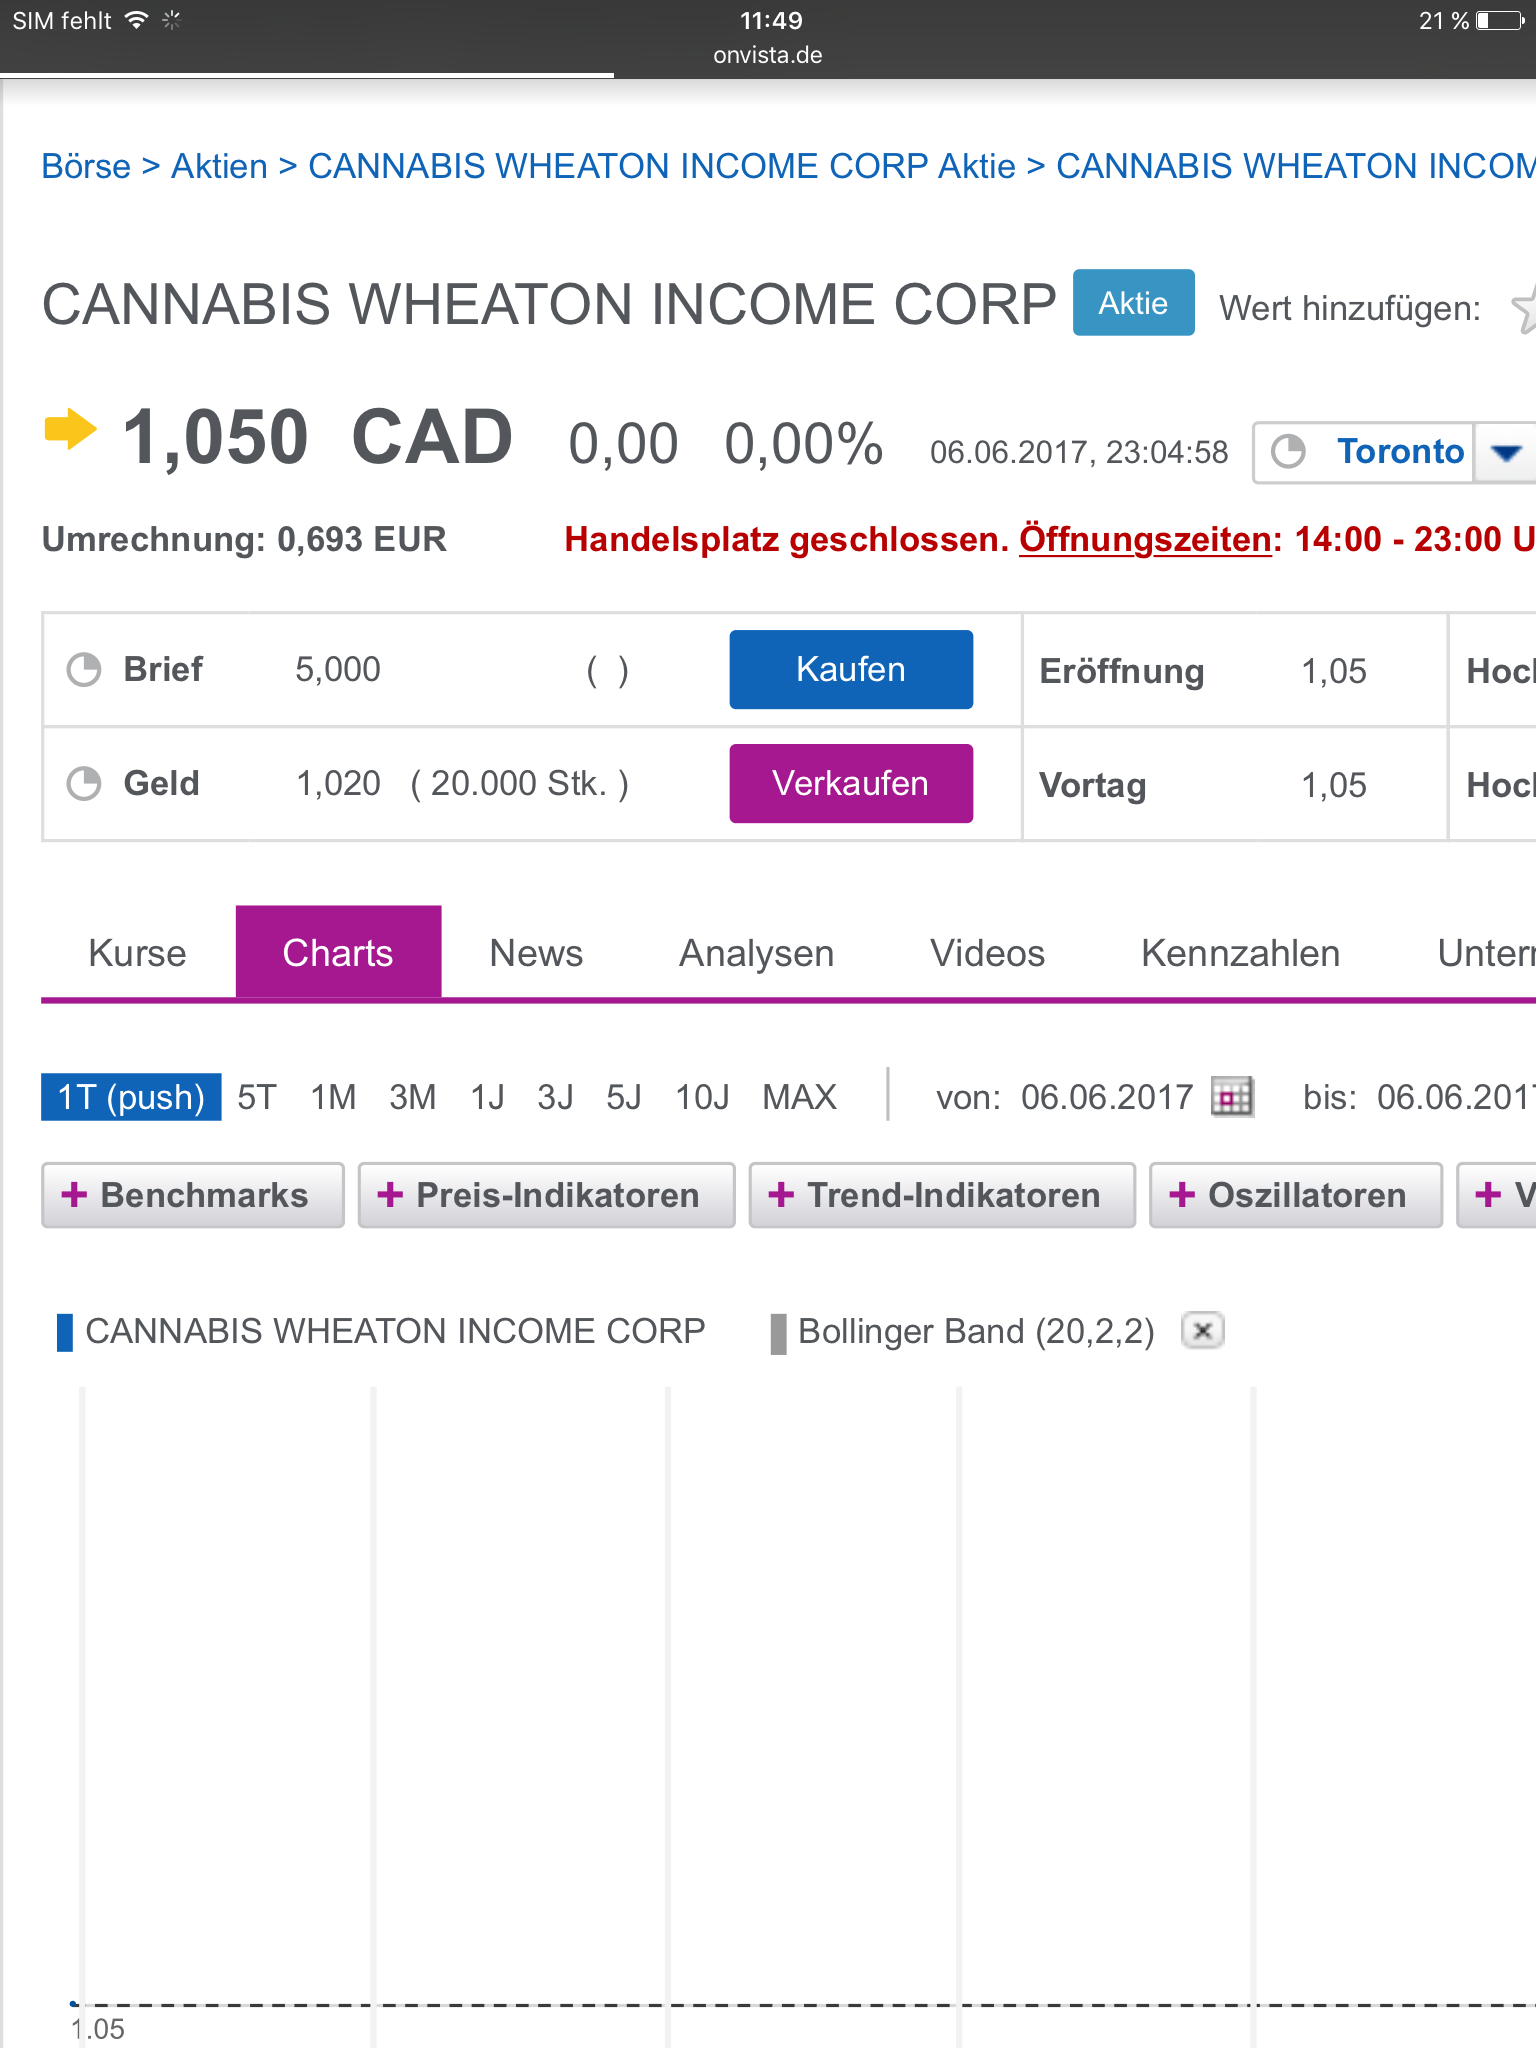Screen dimensions: 1536x2048
Task: Click the clock icon beside Brief
Action: click(84, 669)
